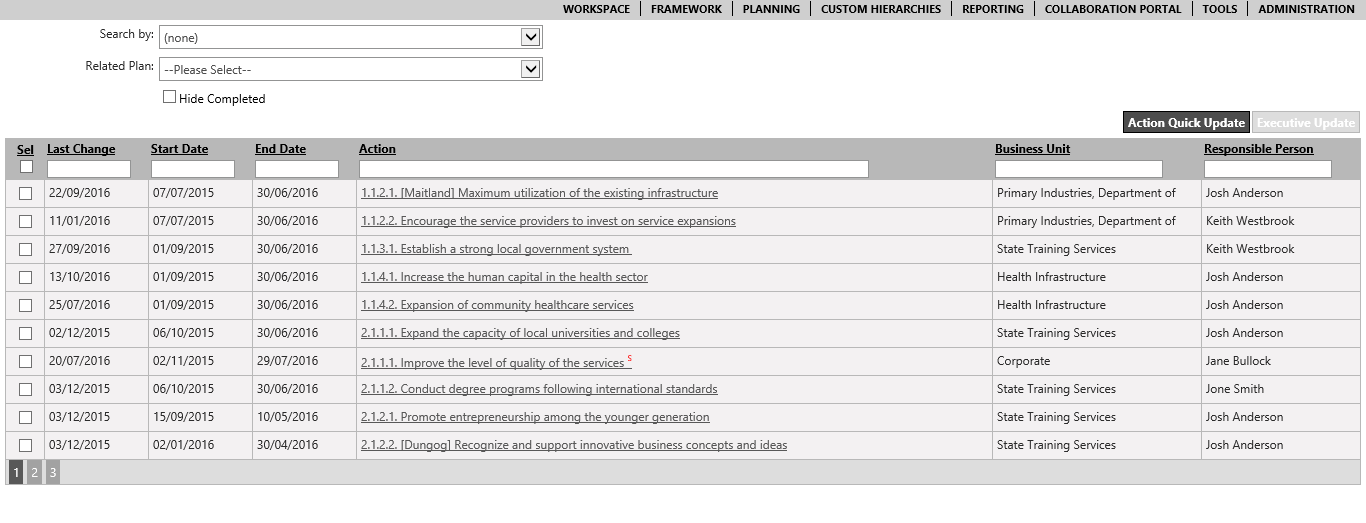Viewport: 1366px width, 523px height.
Task: Click responsible person Jone Smith
Action: (x=1235, y=389)
